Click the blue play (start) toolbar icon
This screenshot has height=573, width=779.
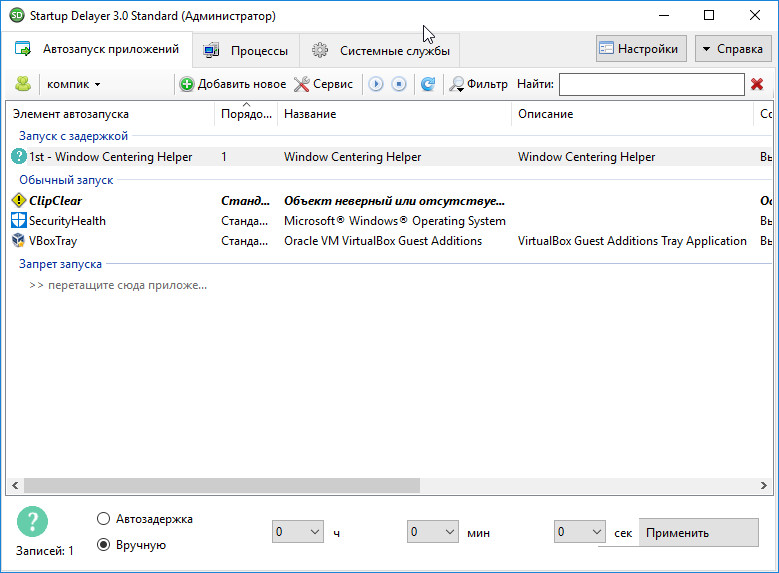(x=376, y=84)
